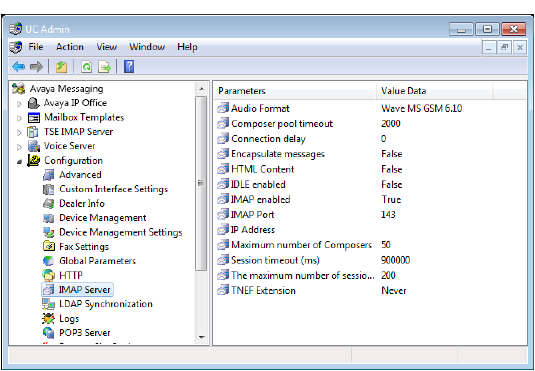Click the LDAP Synchronization icon

(48, 304)
